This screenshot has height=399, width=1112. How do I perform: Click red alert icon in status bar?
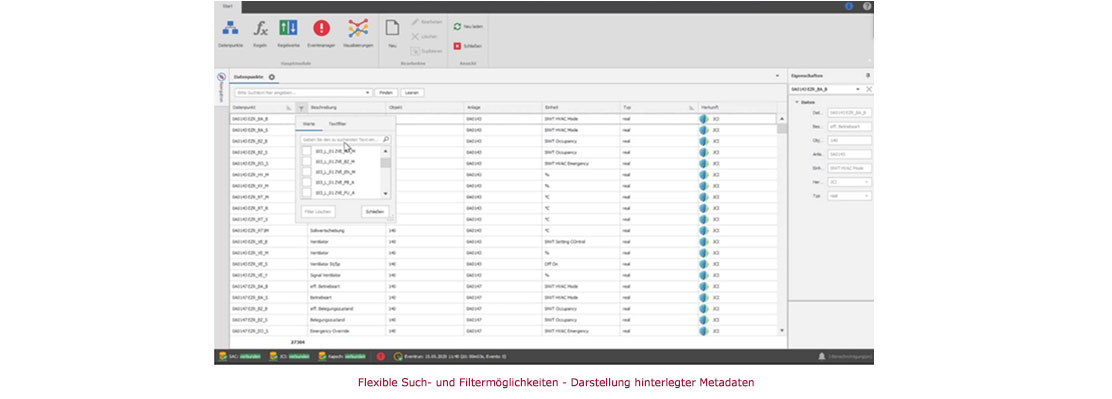pyautogui.click(x=381, y=356)
